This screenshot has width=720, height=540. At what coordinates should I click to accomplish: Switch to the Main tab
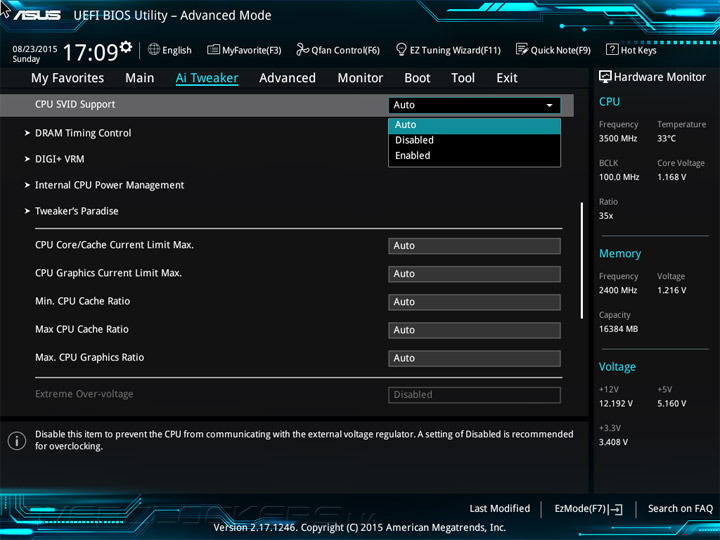click(140, 78)
